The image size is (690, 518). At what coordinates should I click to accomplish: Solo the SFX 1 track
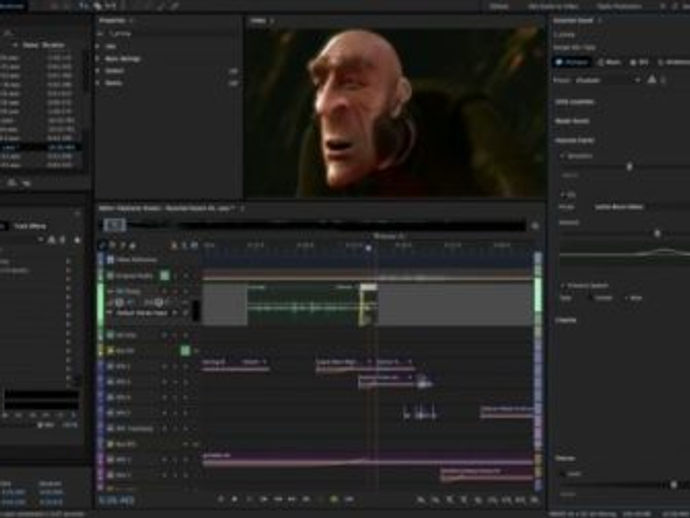click(x=175, y=366)
